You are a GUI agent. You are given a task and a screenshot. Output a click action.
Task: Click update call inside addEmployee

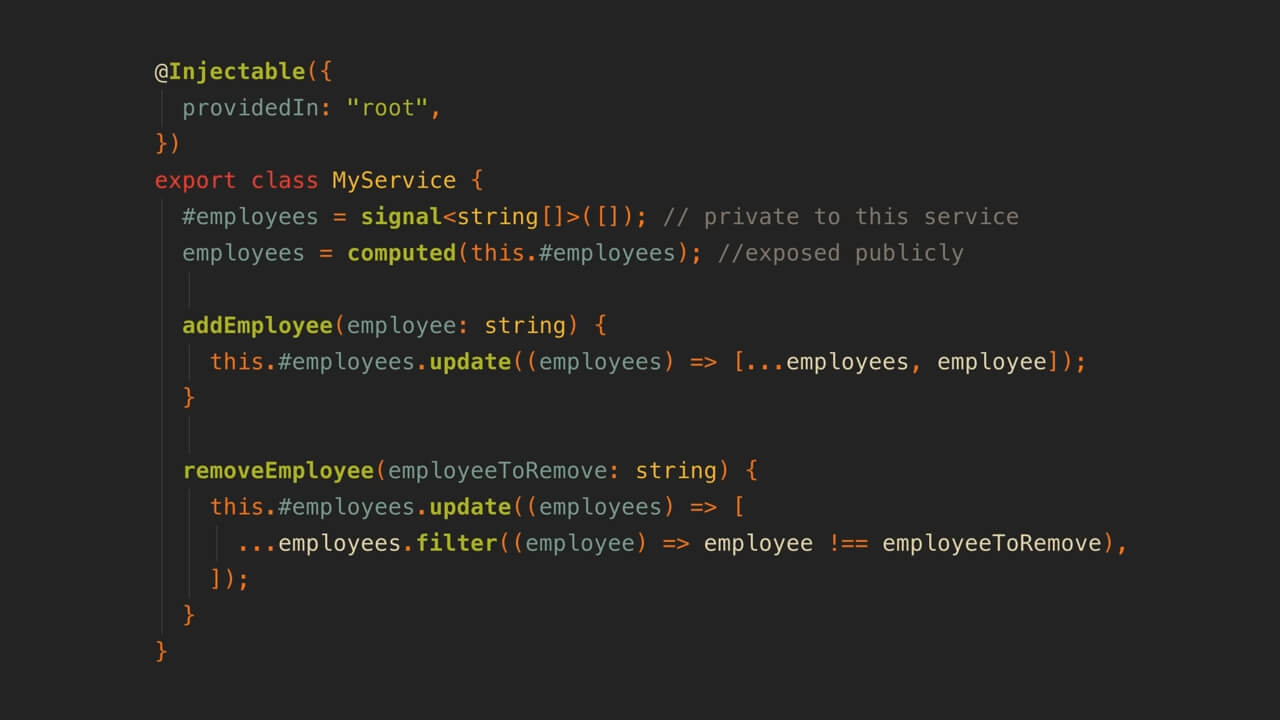(470, 362)
